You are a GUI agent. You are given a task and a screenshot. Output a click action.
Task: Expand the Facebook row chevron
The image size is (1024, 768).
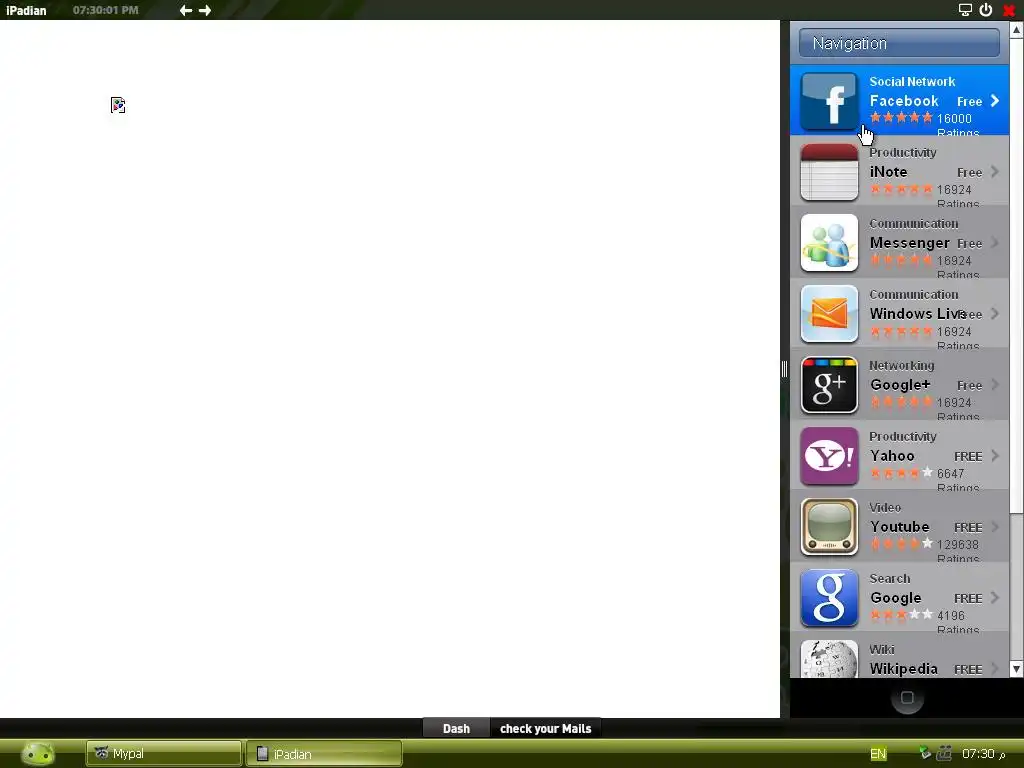point(995,101)
